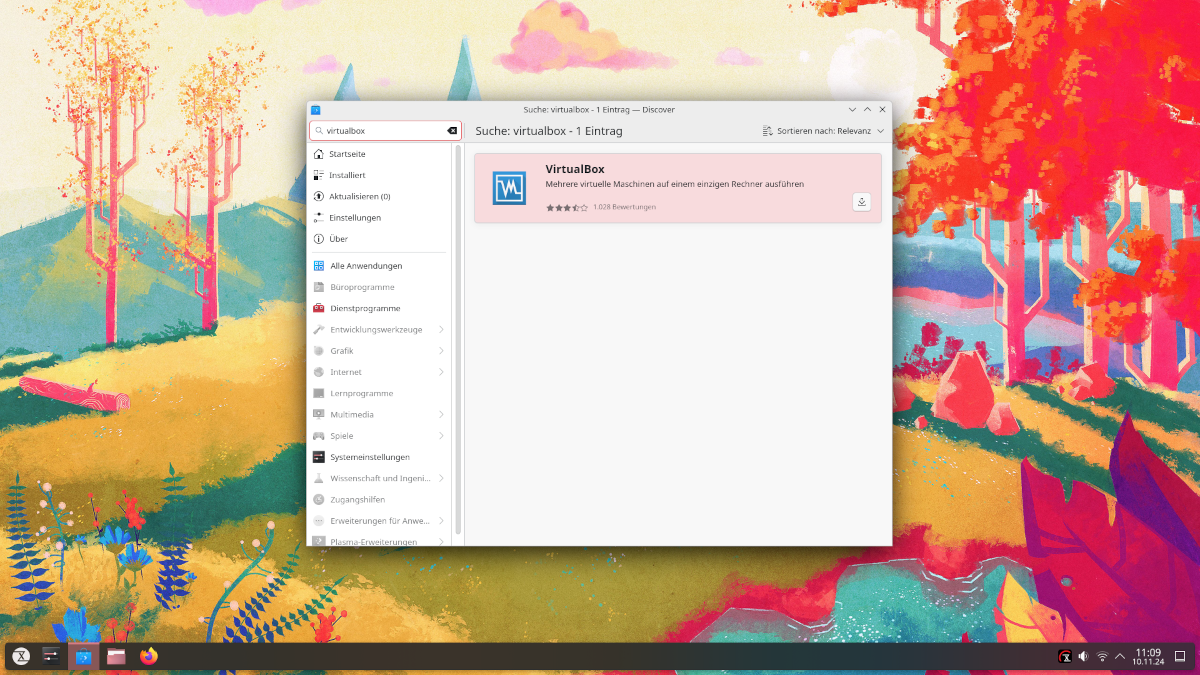Screen dimensions: 1200x675
Task: Expand Erweiterungen für Anwendungen arrow
Action: pos(441,521)
